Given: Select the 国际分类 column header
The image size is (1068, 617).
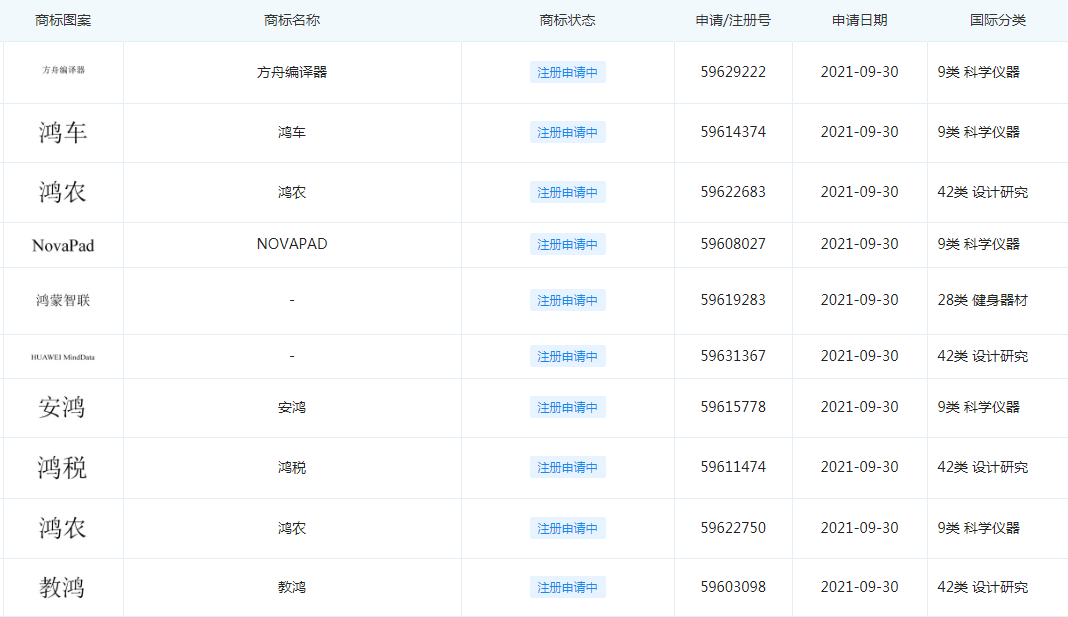Looking at the screenshot, I should [x=997, y=20].
